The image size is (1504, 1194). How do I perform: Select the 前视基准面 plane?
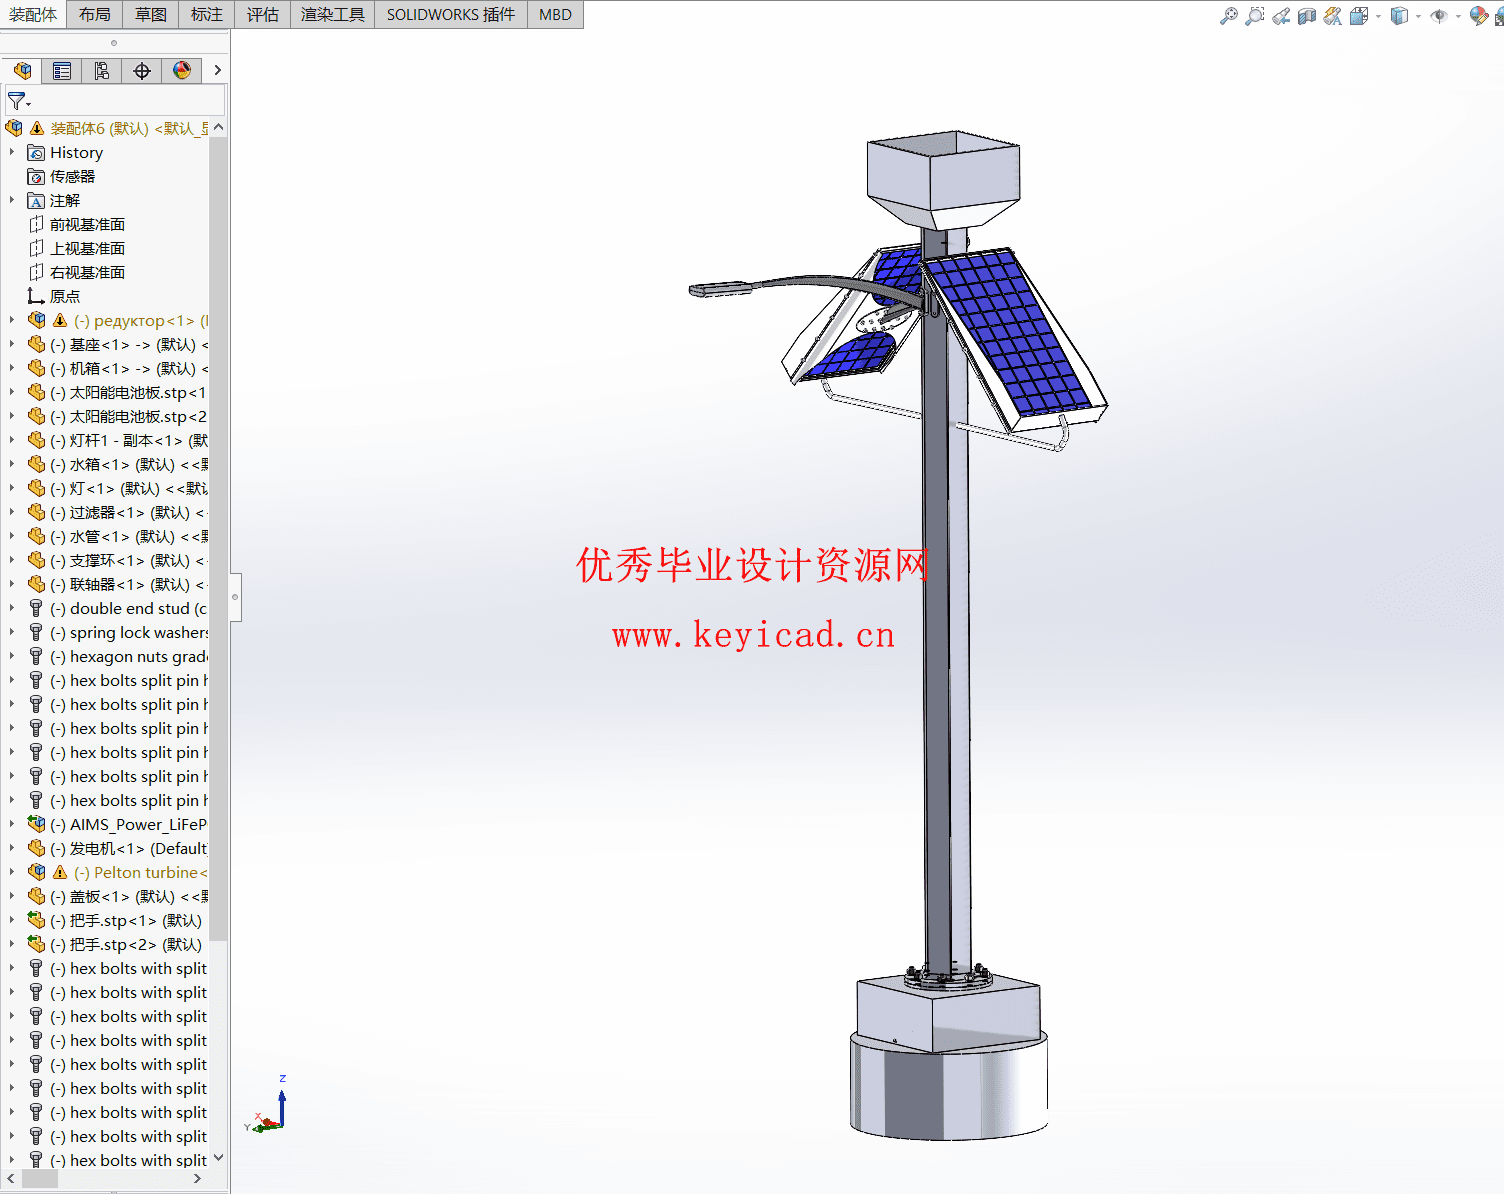click(87, 224)
